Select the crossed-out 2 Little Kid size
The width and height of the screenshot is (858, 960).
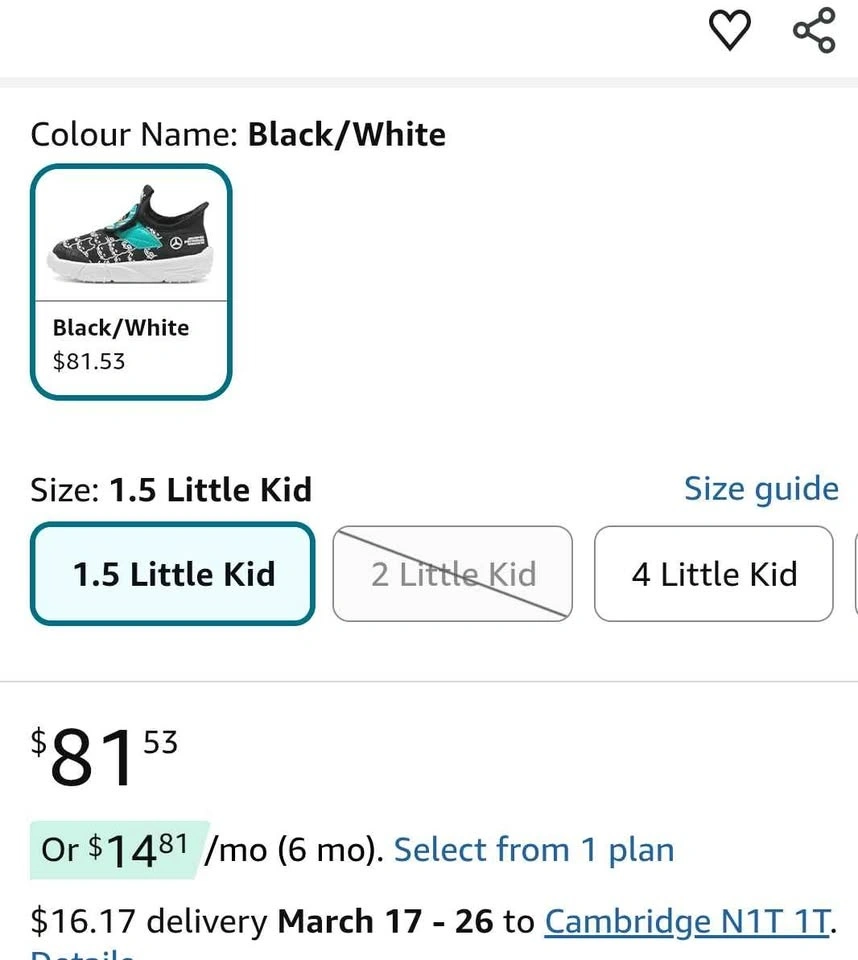[x=453, y=574]
